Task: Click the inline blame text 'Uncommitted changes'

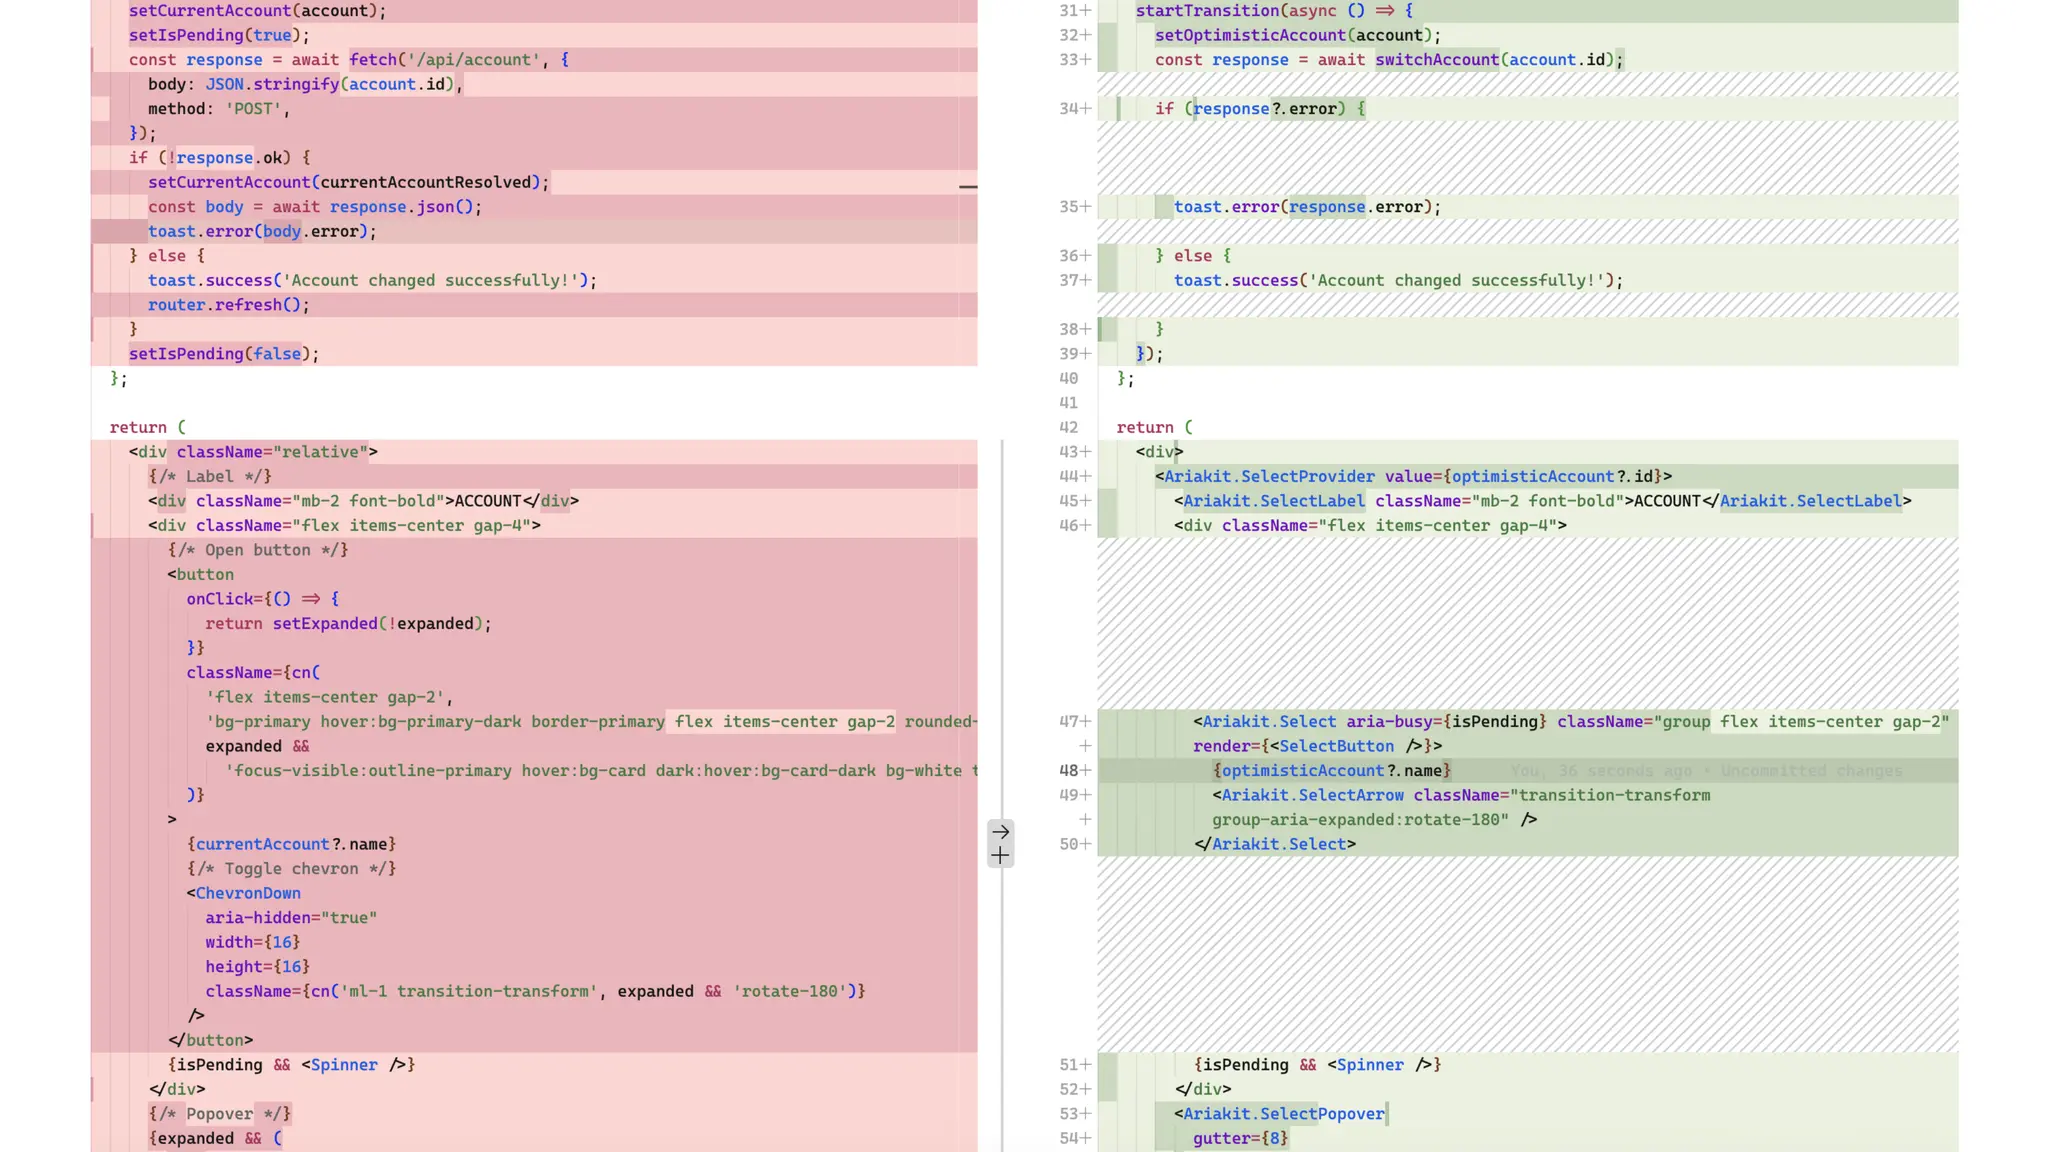Action: [1811, 771]
